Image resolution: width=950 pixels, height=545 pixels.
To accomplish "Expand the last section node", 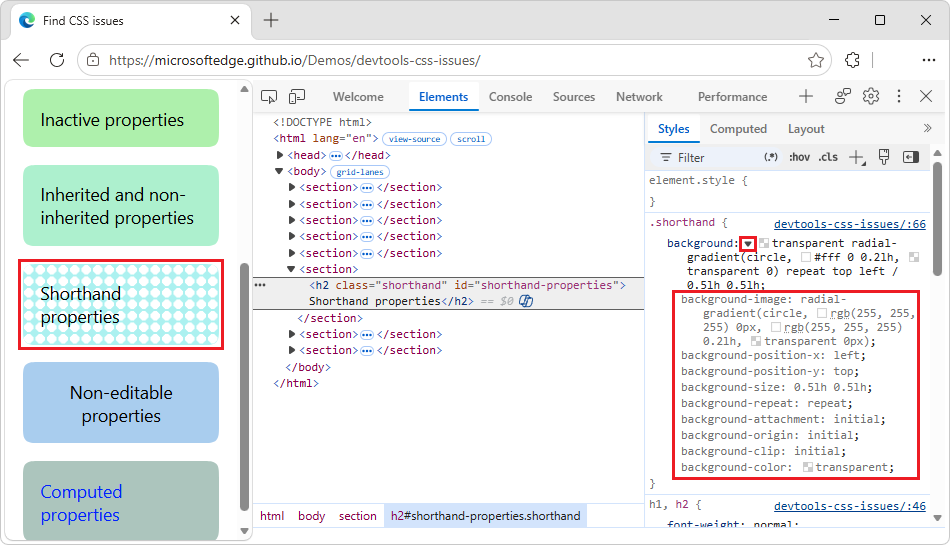I will (292, 350).
